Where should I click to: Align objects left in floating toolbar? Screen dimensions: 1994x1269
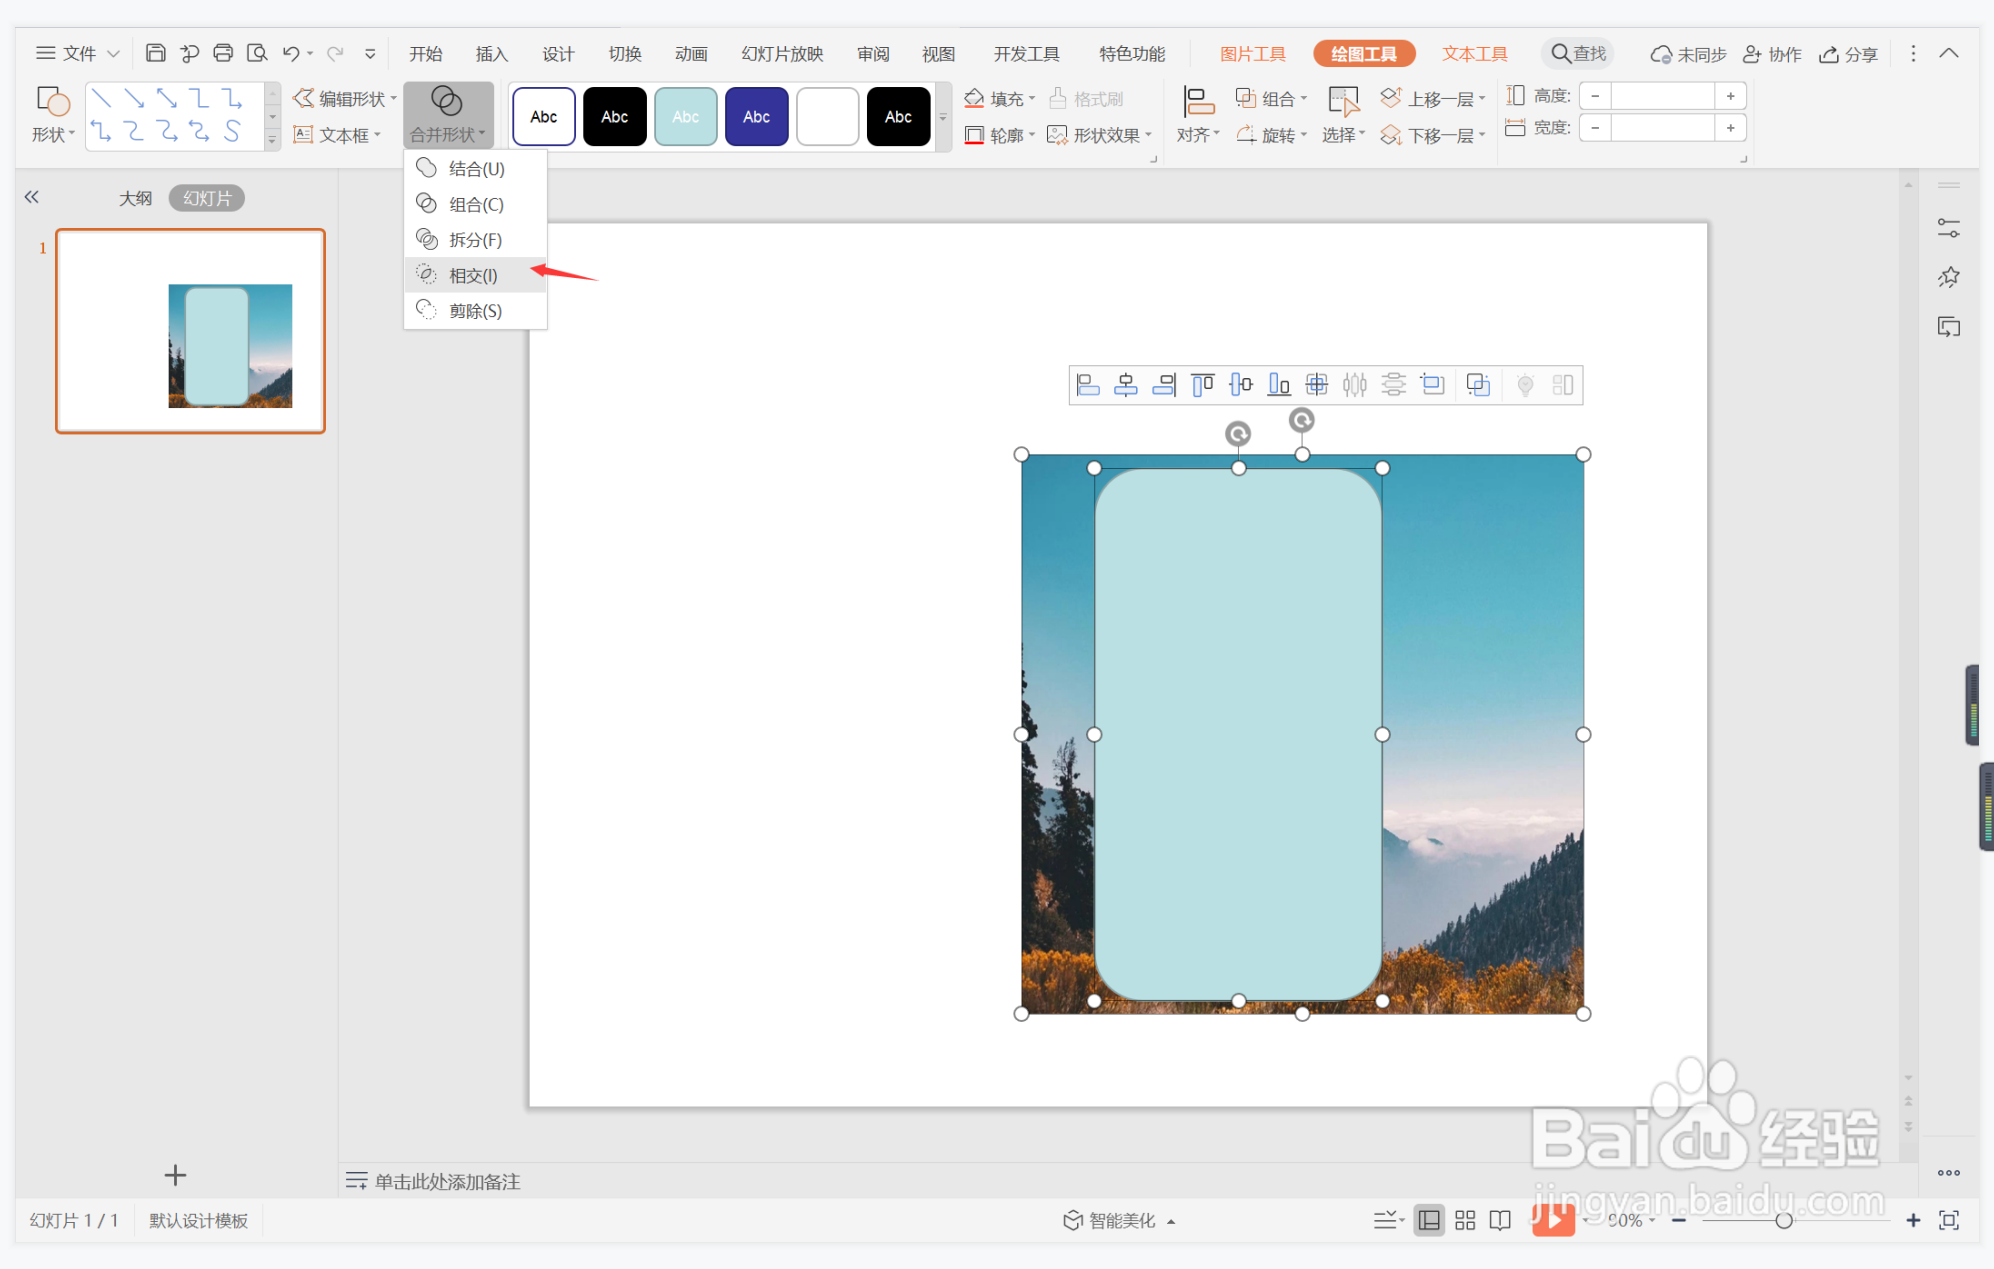[x=1088, y=385]
